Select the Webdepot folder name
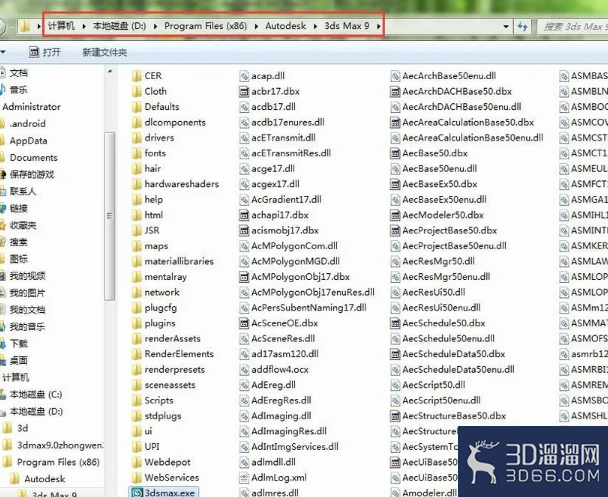Screen dimensions: 608x497 click(168, 462)
